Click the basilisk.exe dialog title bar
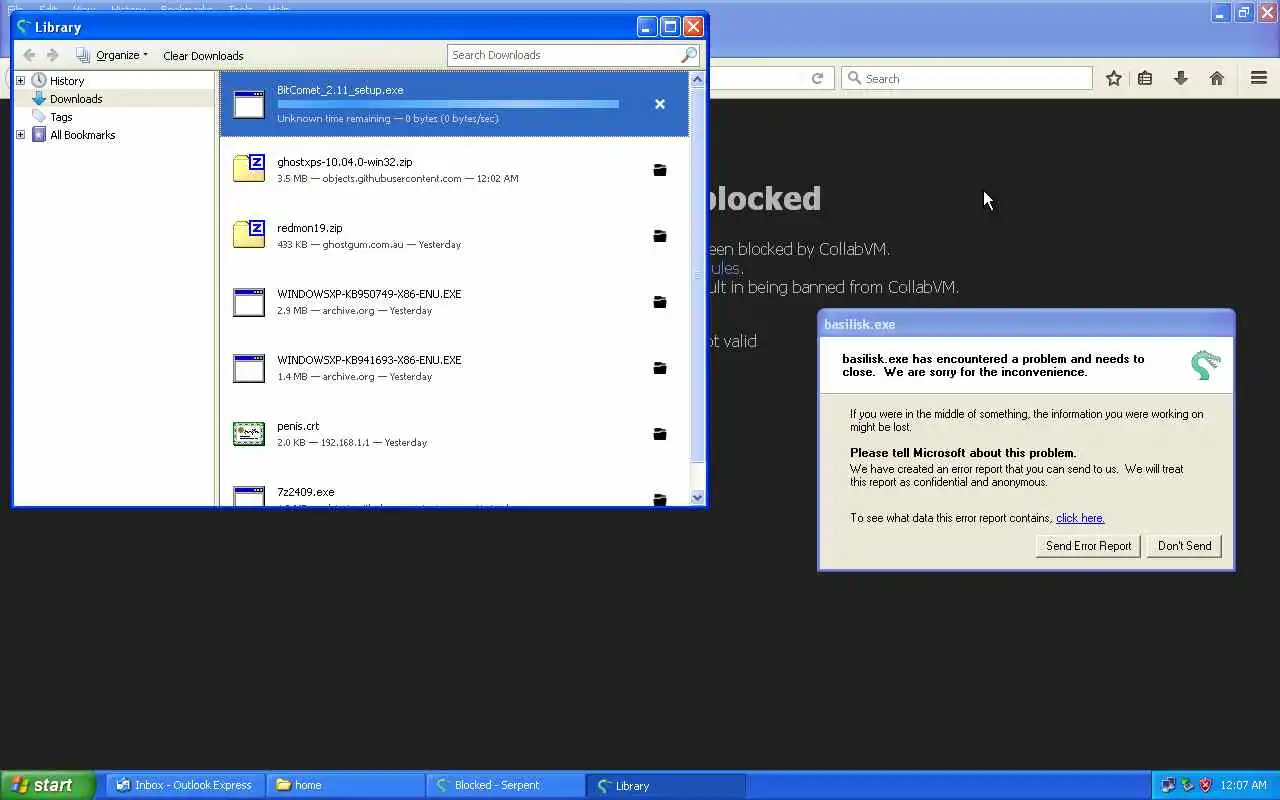The width and height of the screenshot is (1280, 800). pos(1026,324)
